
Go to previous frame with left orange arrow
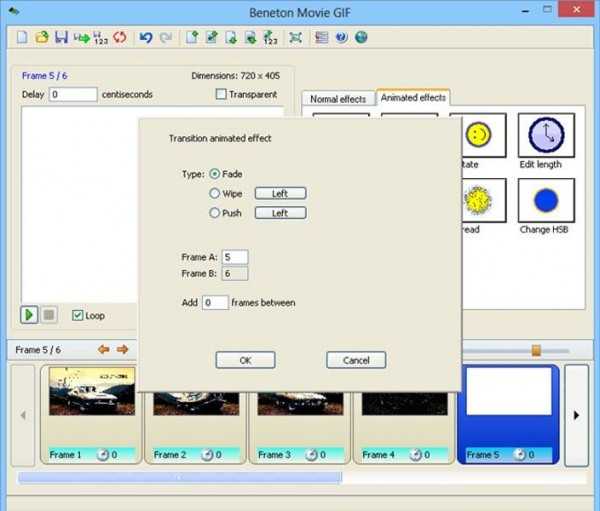103,349
